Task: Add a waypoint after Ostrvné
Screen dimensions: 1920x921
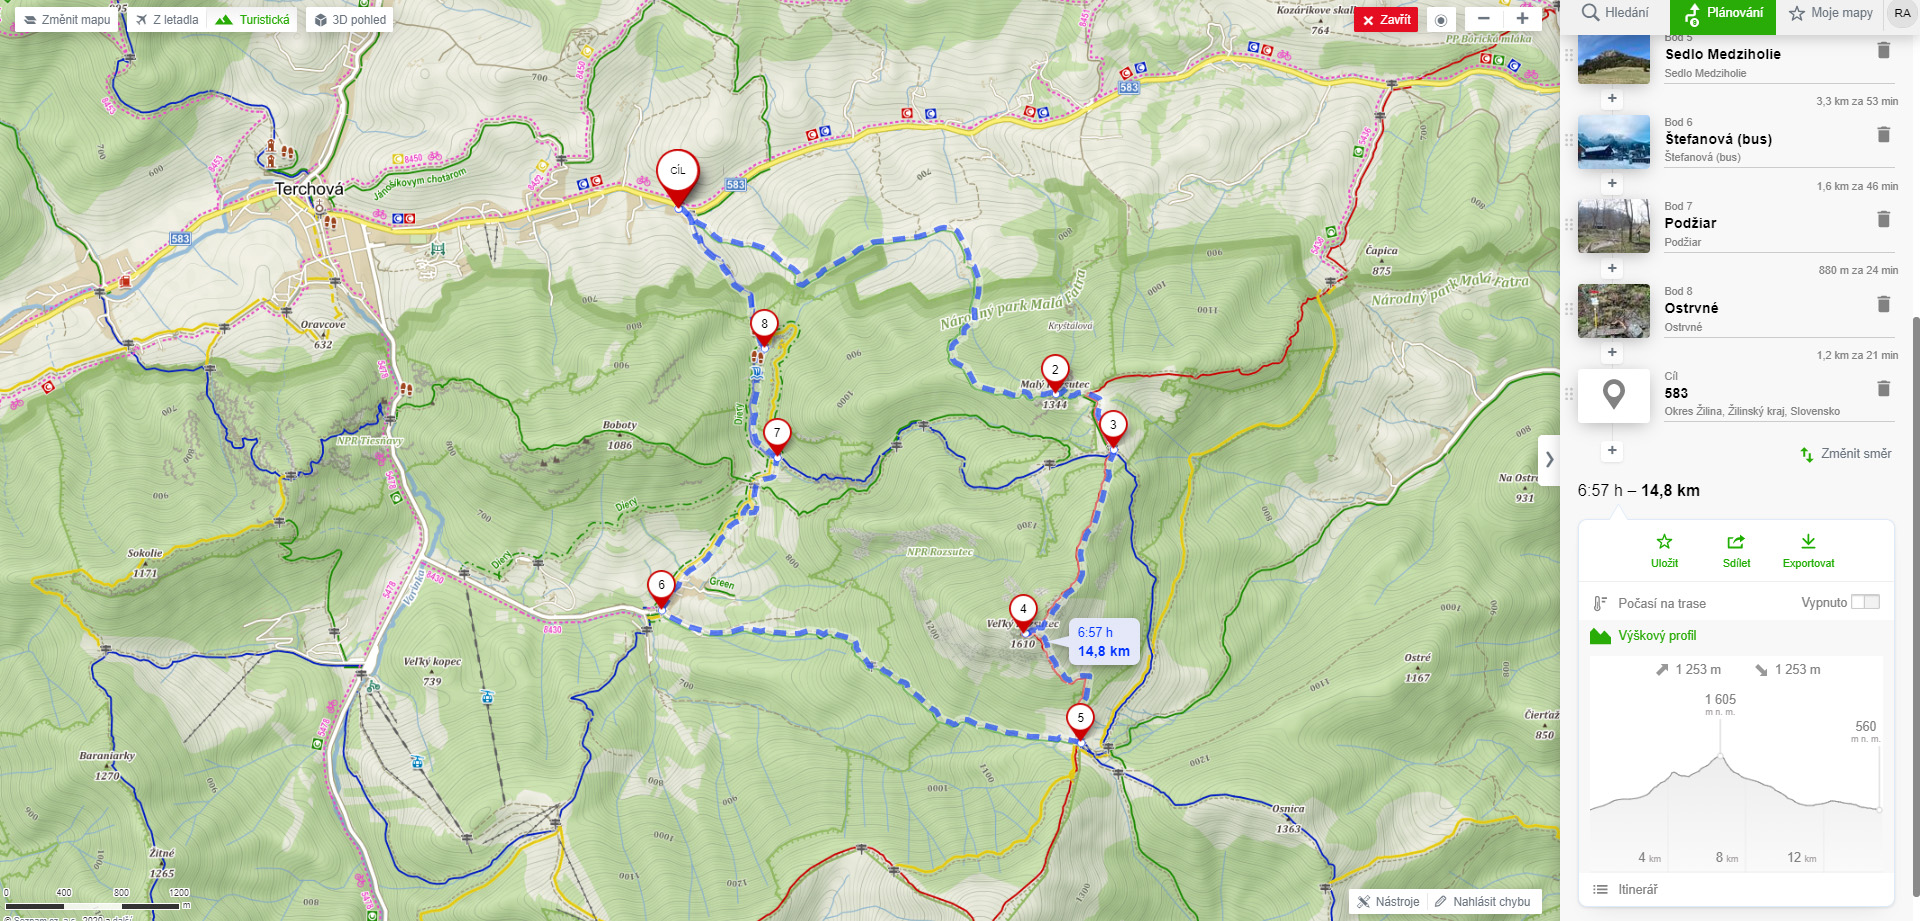Action: point(1612,353)
